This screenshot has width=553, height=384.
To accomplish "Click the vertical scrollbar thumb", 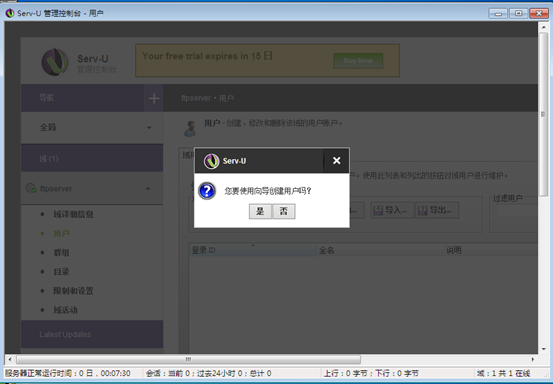I will pos(543,114).
